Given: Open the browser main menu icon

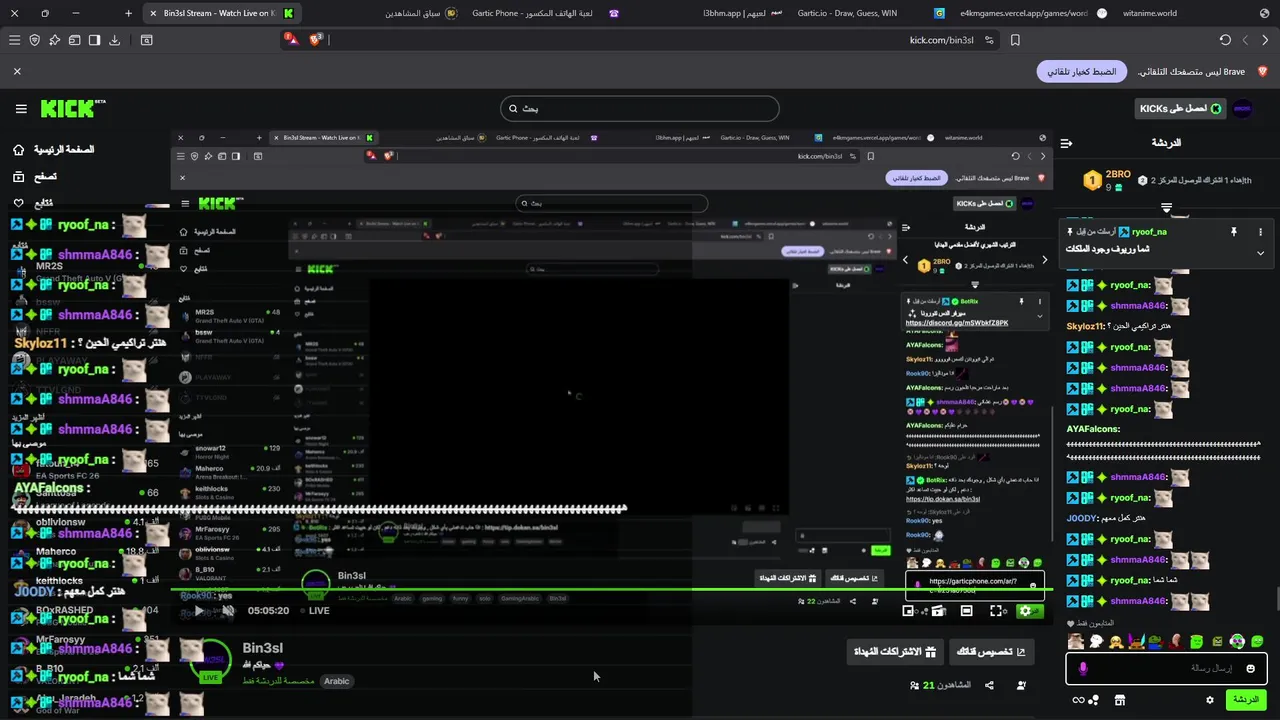Looking at the screenshot, I should [x=14, y=40].
